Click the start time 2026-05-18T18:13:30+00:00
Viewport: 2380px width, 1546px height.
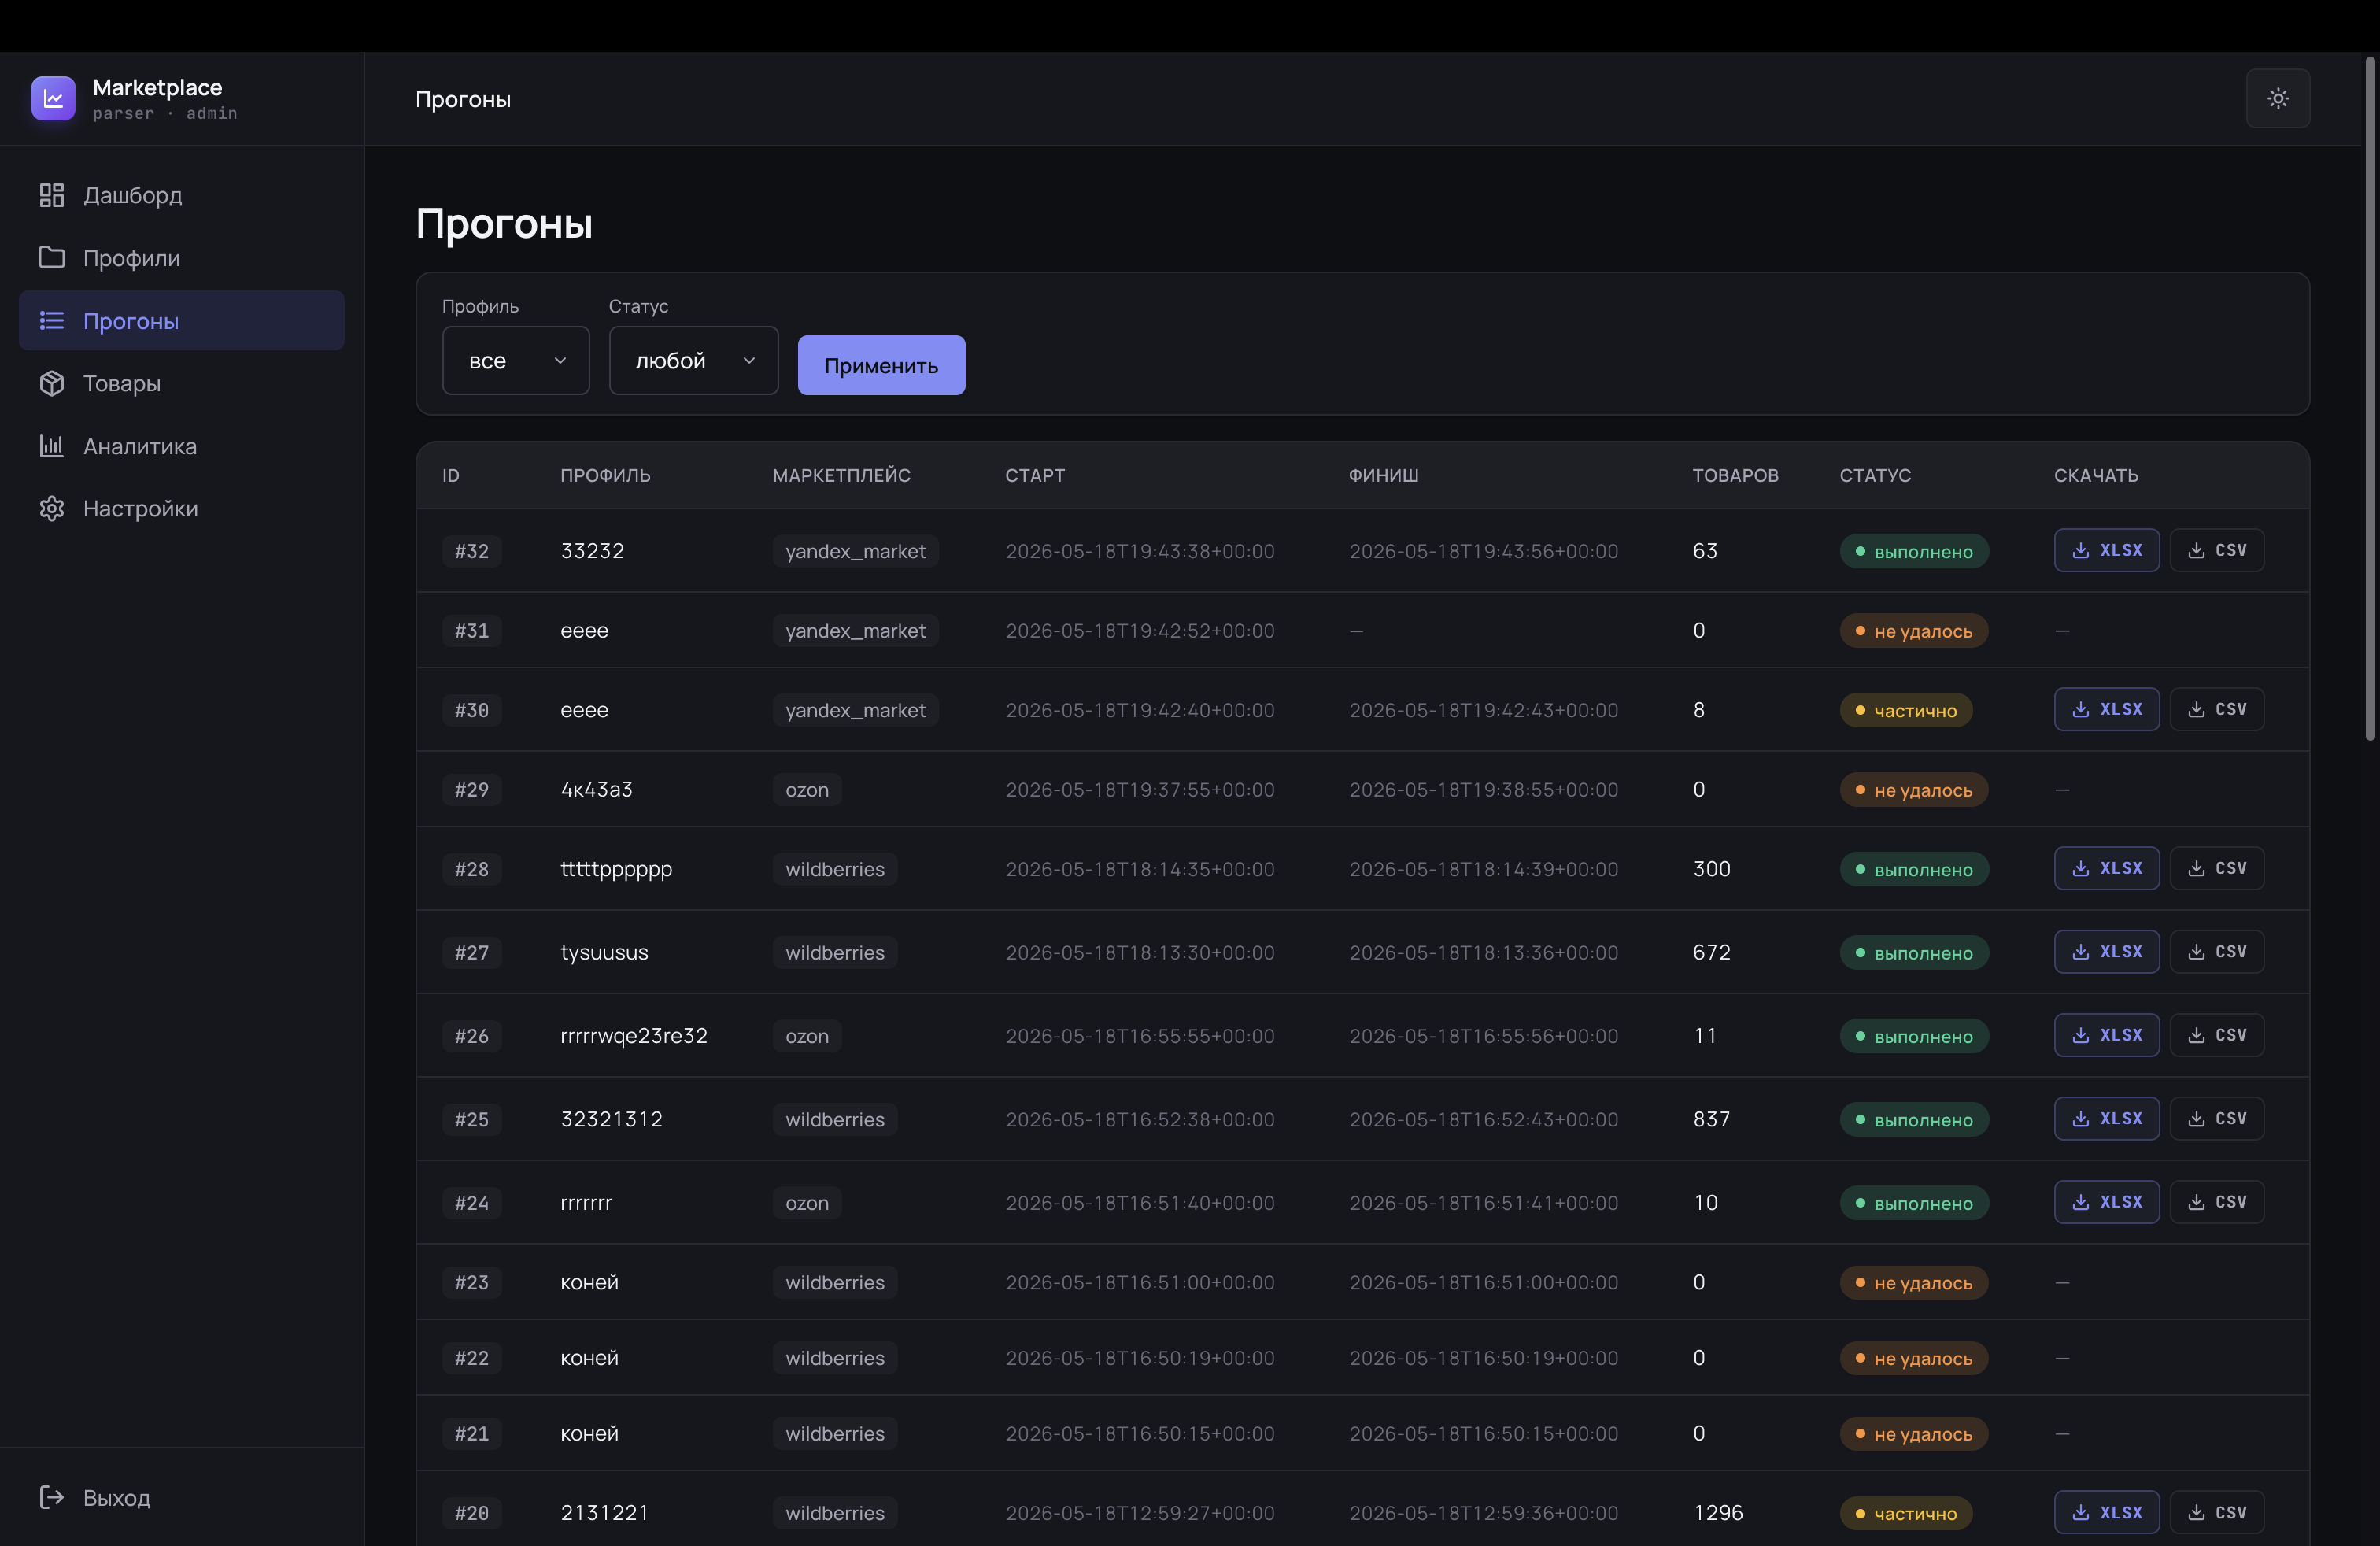coord(1139,952)
